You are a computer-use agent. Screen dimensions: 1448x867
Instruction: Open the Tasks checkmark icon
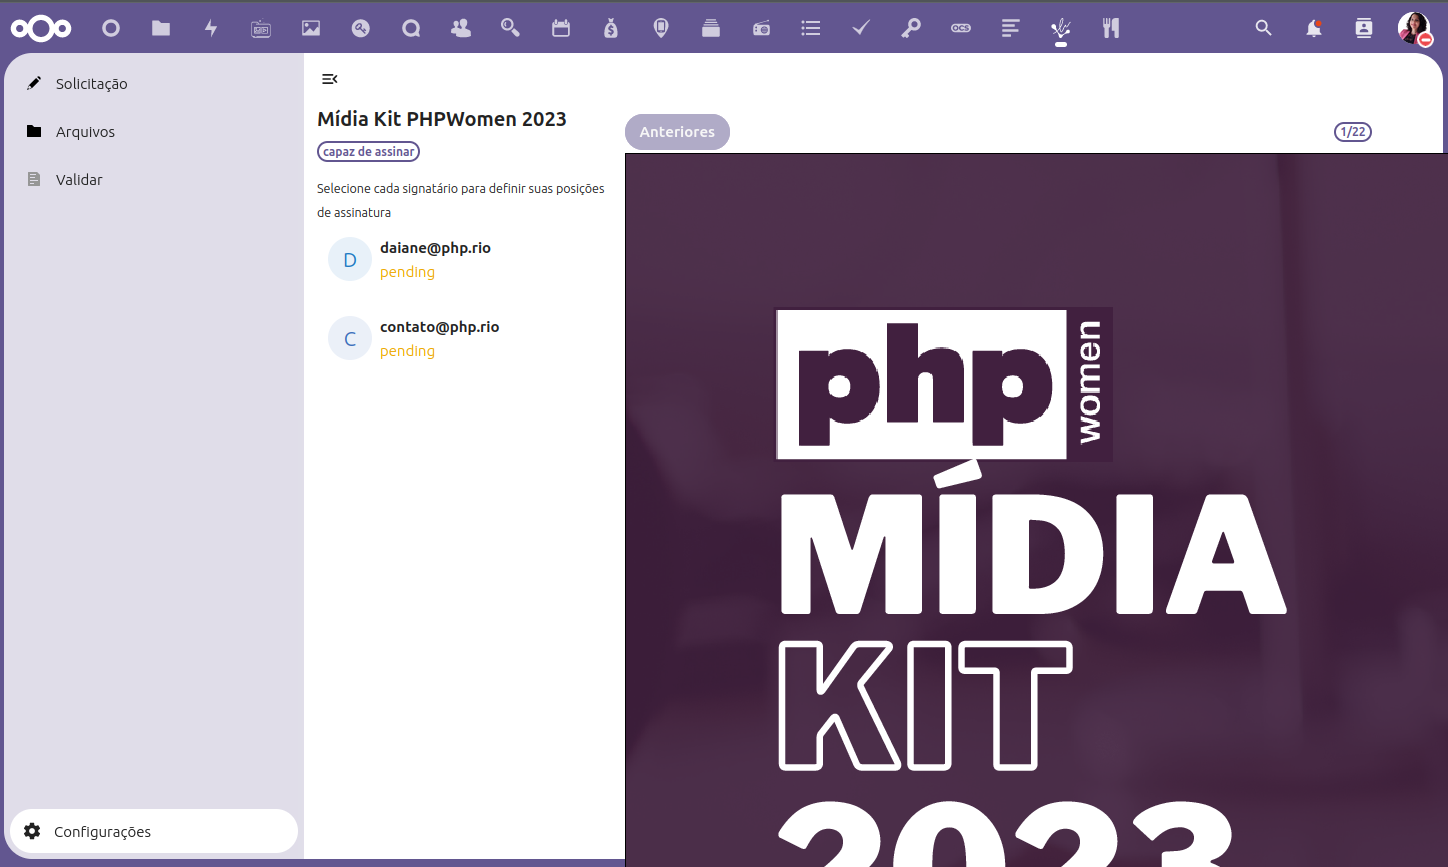[861, 28]
